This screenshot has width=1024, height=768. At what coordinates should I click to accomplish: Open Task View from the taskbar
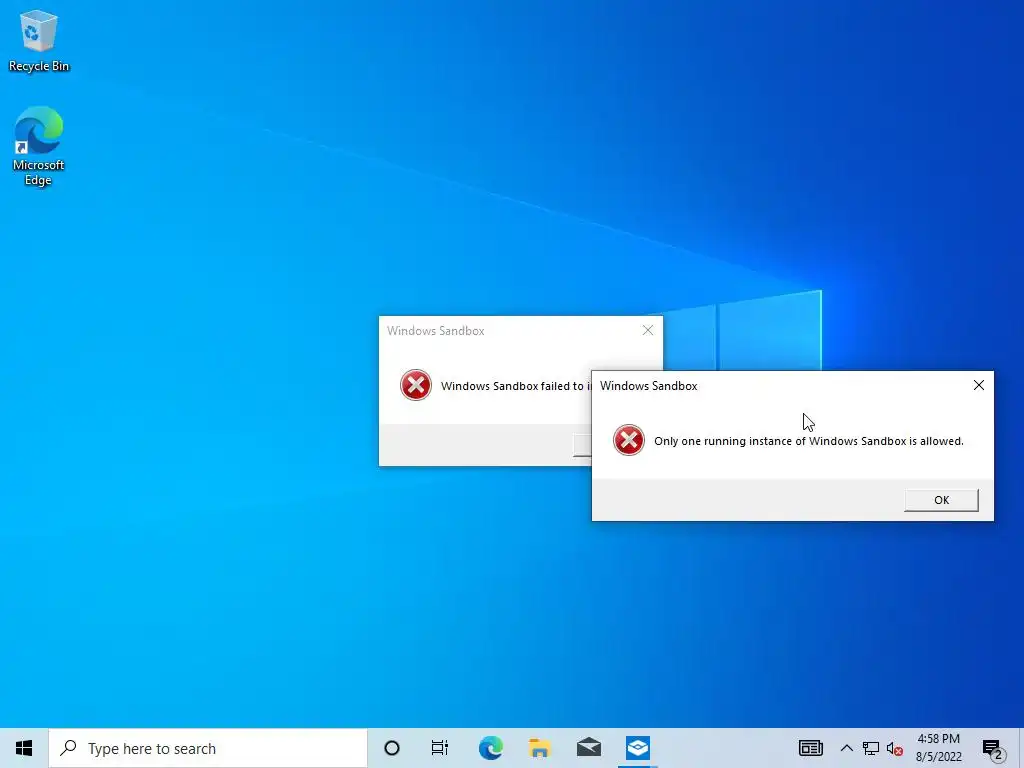click(440, 748)
